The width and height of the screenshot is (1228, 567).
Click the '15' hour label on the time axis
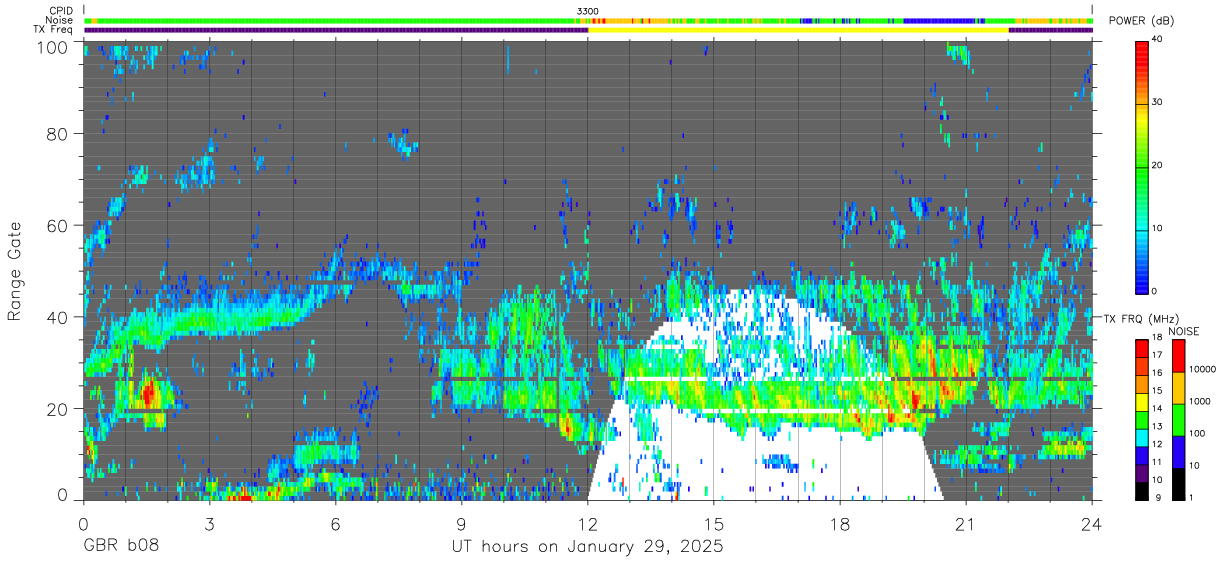[x=714, y=523]
